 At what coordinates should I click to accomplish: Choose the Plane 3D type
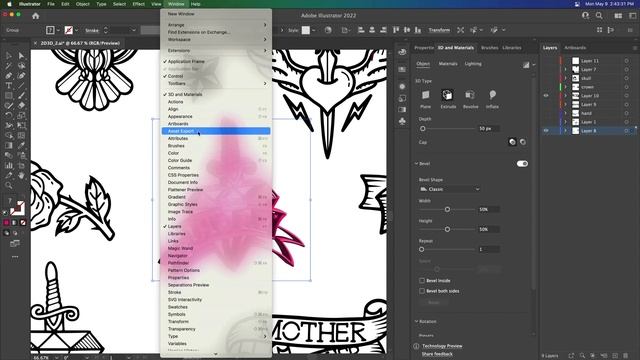[425, 95]
